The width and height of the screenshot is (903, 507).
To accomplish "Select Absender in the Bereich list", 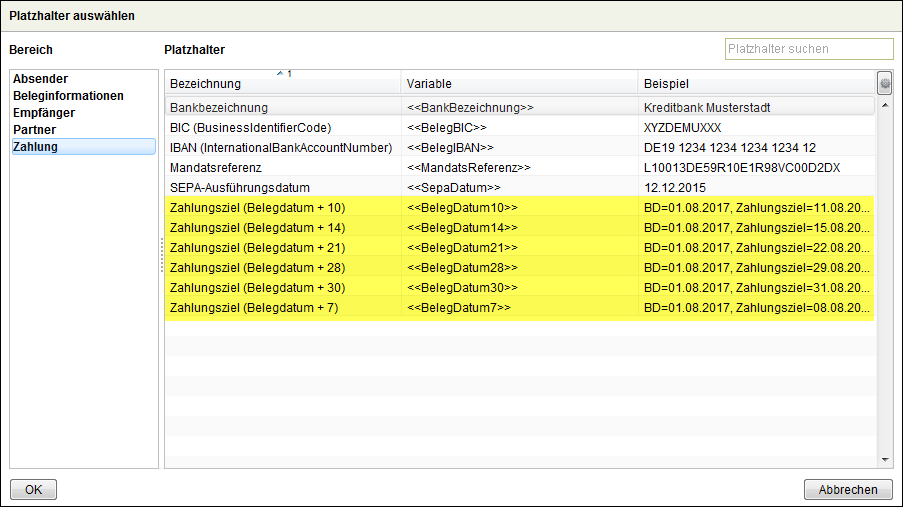I will click(41, 79).
